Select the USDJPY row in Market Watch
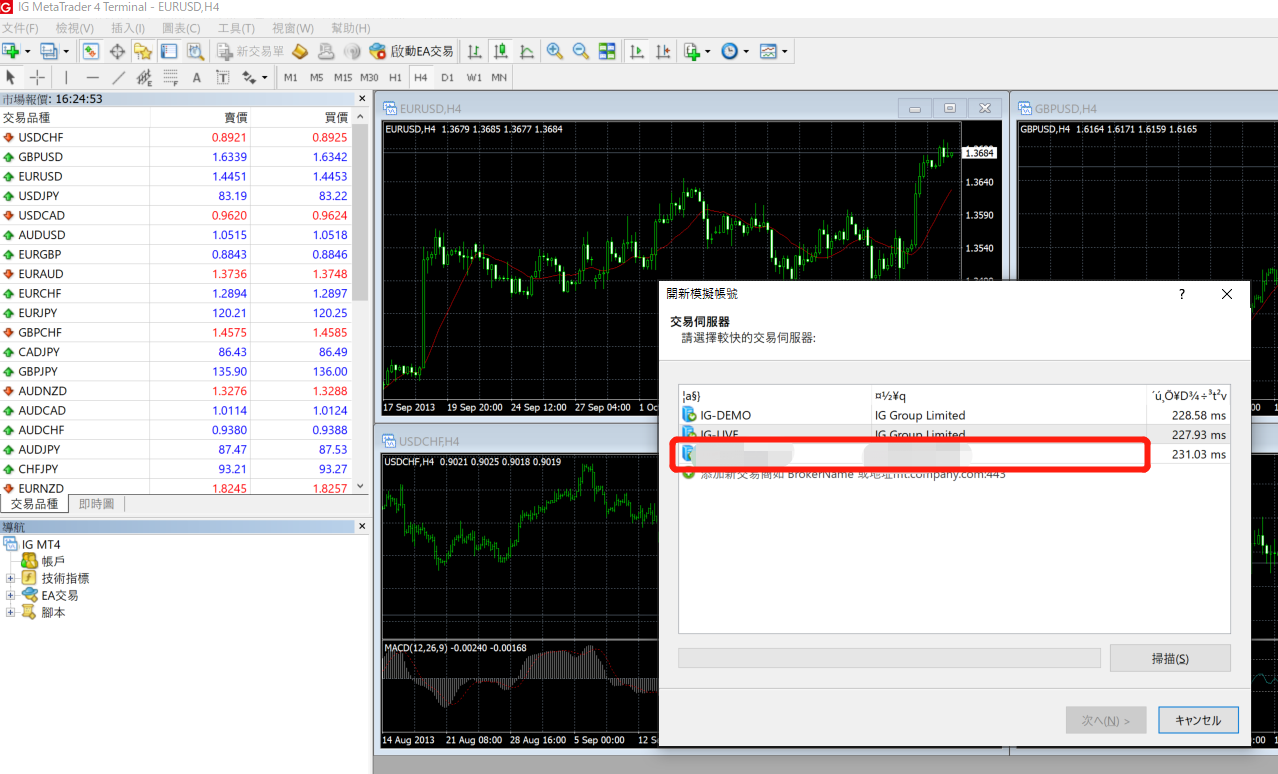Screen dimensions: 1278x774 coord(176,196)
